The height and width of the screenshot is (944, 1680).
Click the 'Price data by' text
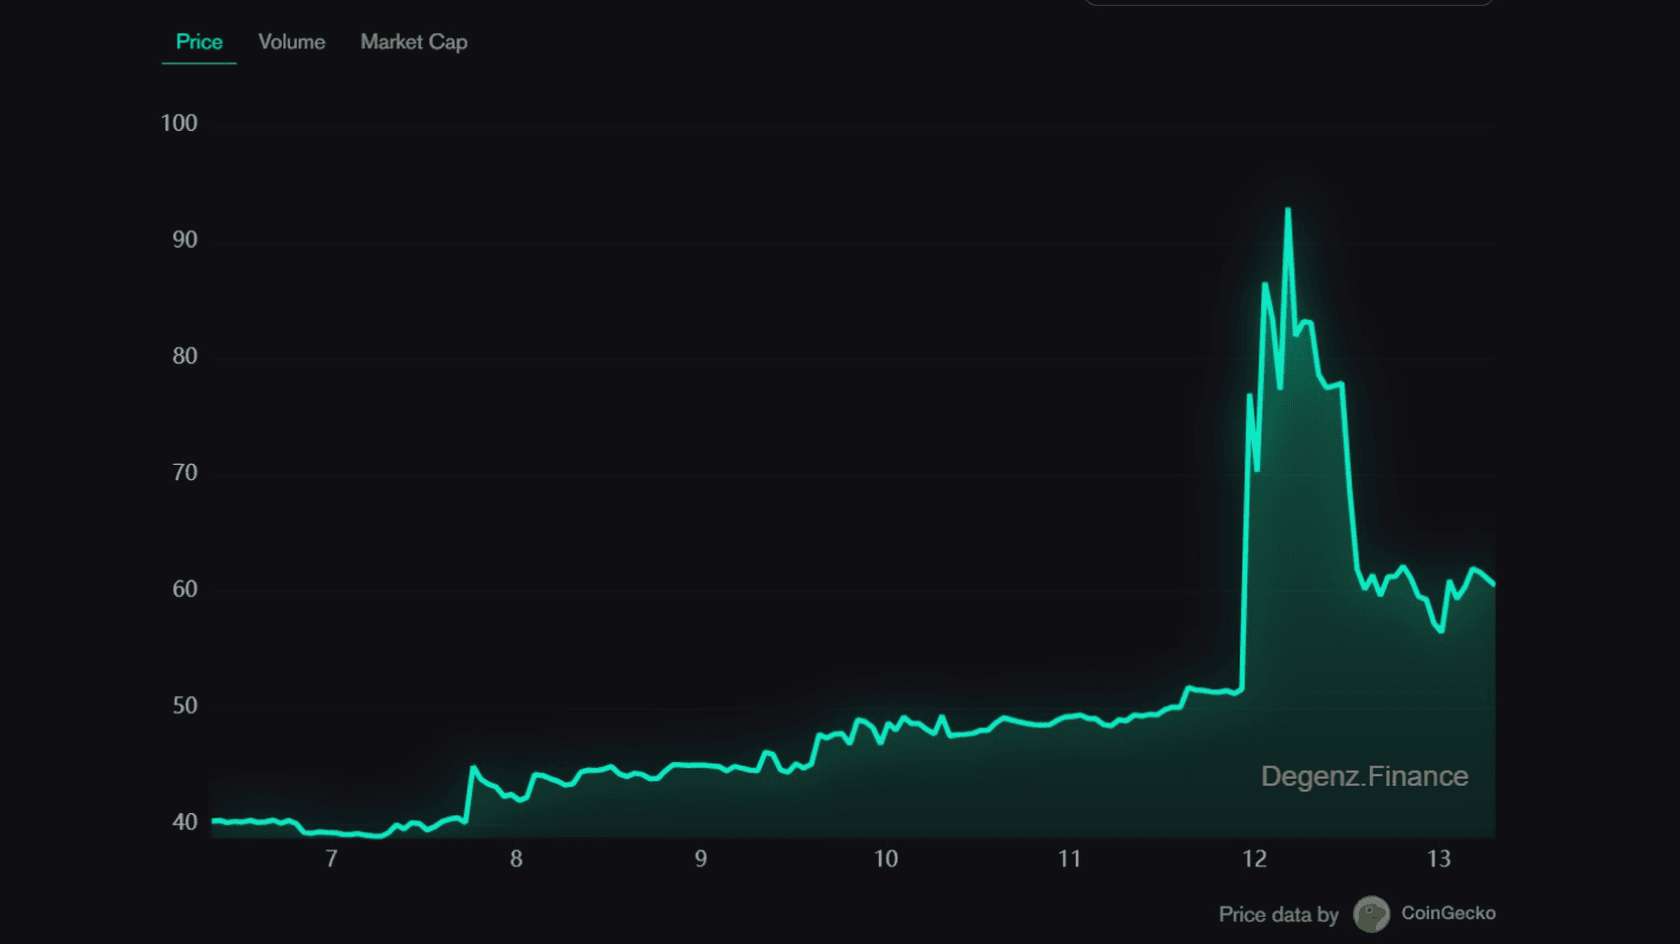pyautogui.click(x=1278, y=915)
